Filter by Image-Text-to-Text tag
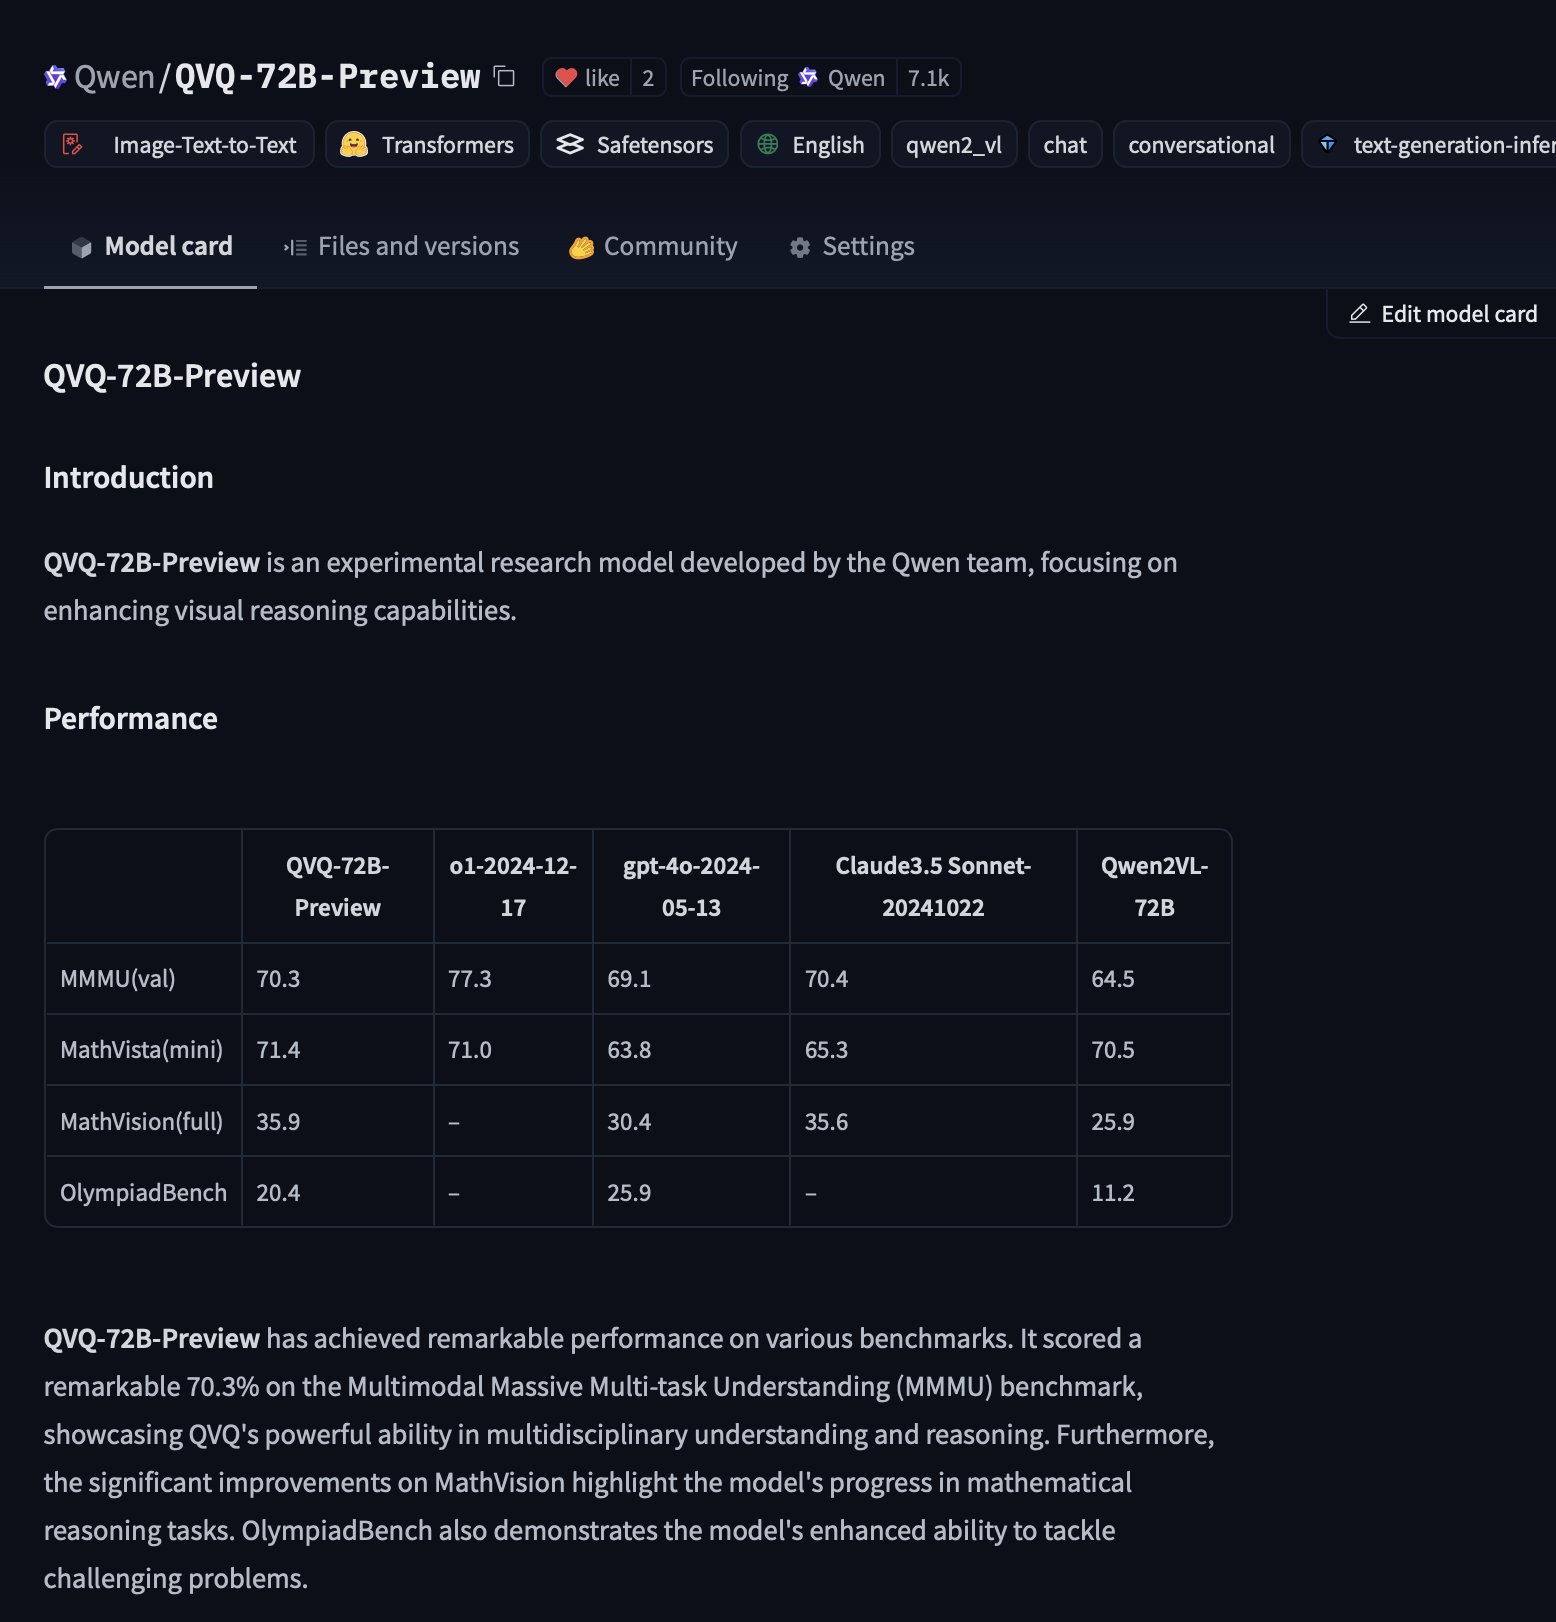This screenshot has width=1556, height=1622. [x=179, y=144]
